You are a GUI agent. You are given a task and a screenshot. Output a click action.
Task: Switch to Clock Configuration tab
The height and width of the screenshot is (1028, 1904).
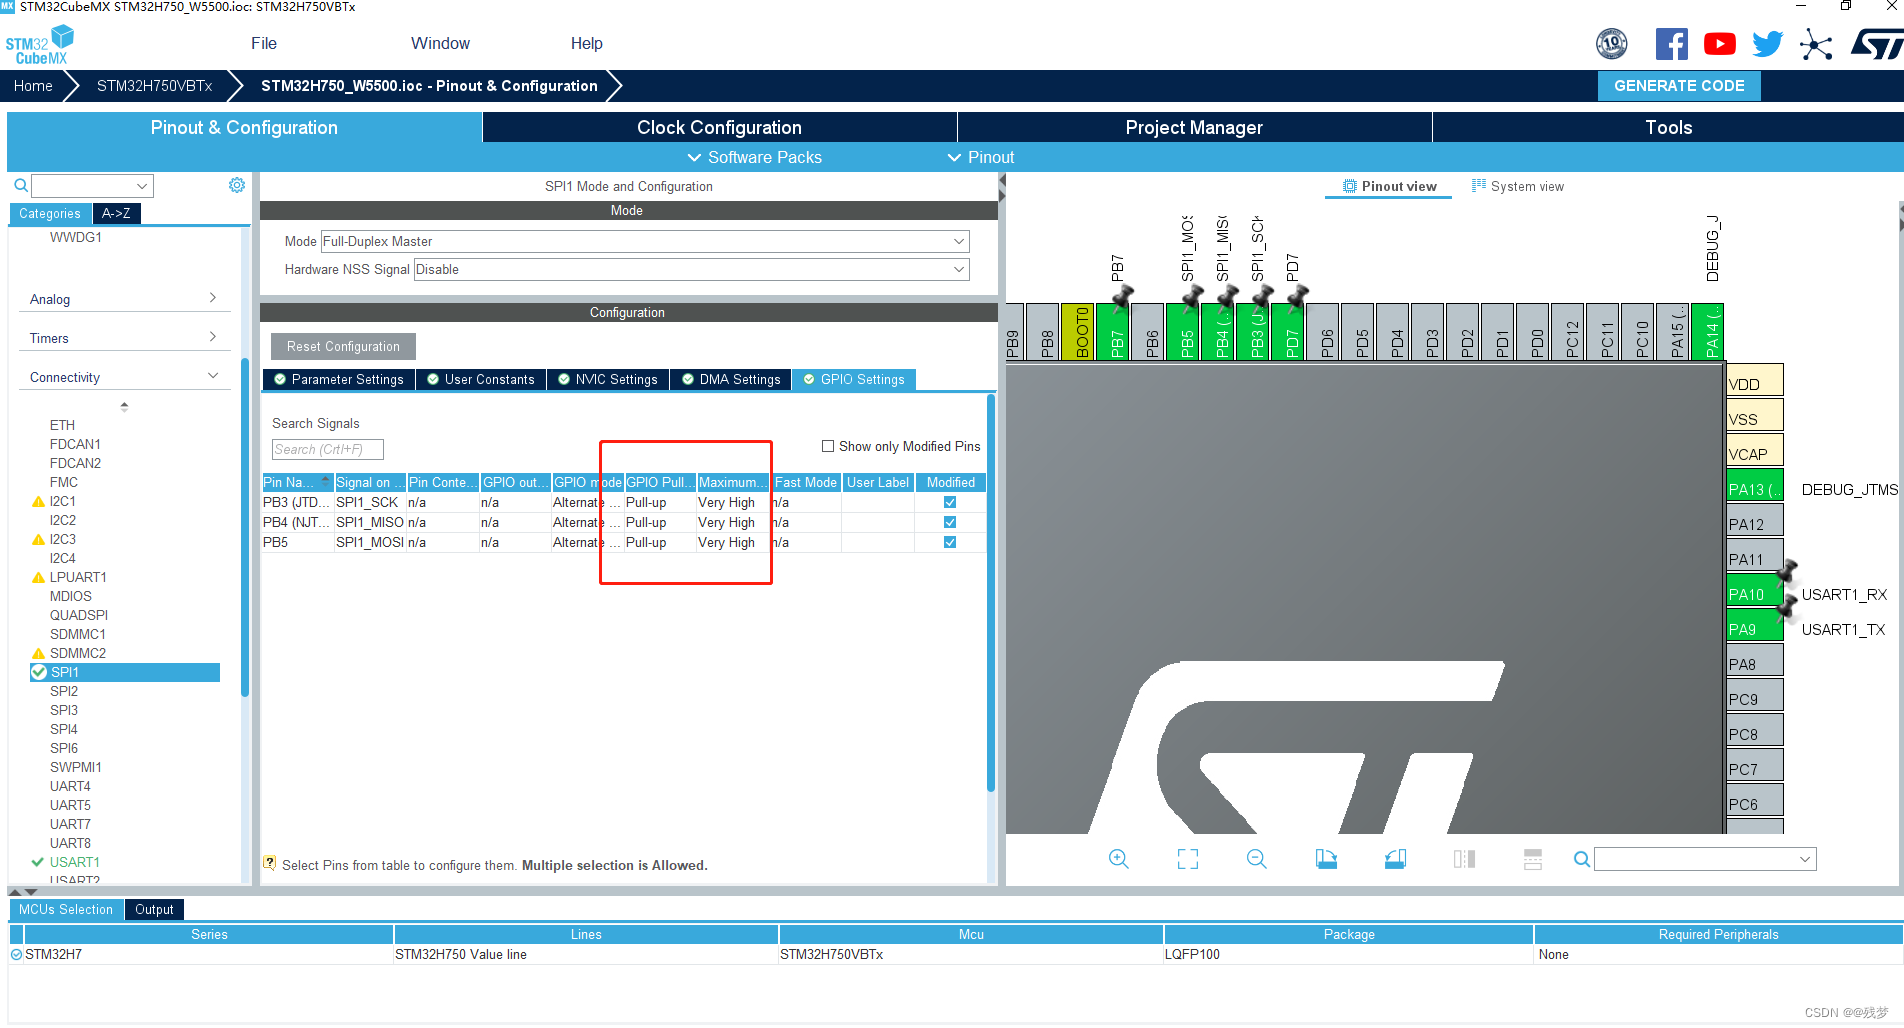[719, 127]
